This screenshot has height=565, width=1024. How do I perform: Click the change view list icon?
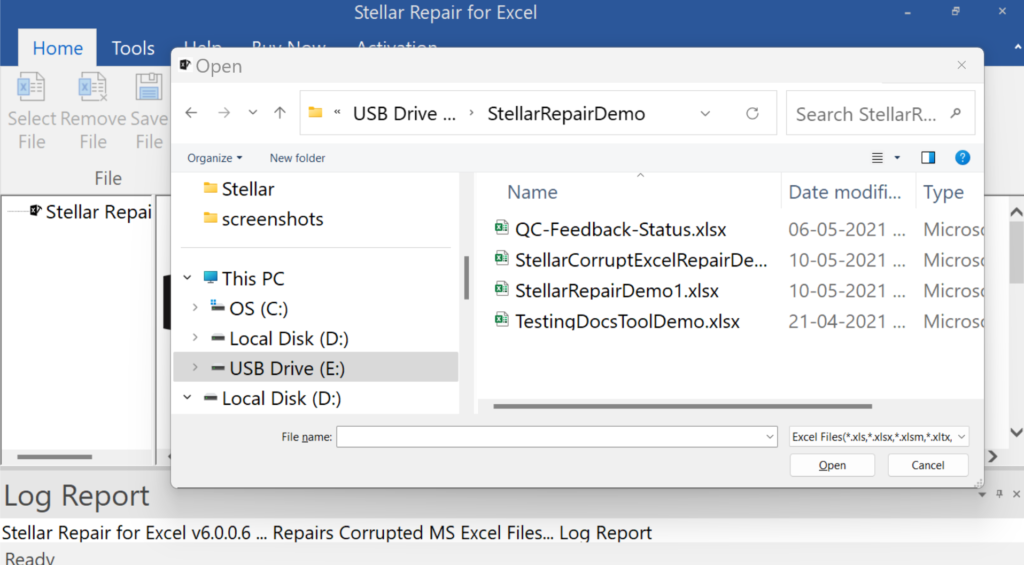(x=877, y=157)
